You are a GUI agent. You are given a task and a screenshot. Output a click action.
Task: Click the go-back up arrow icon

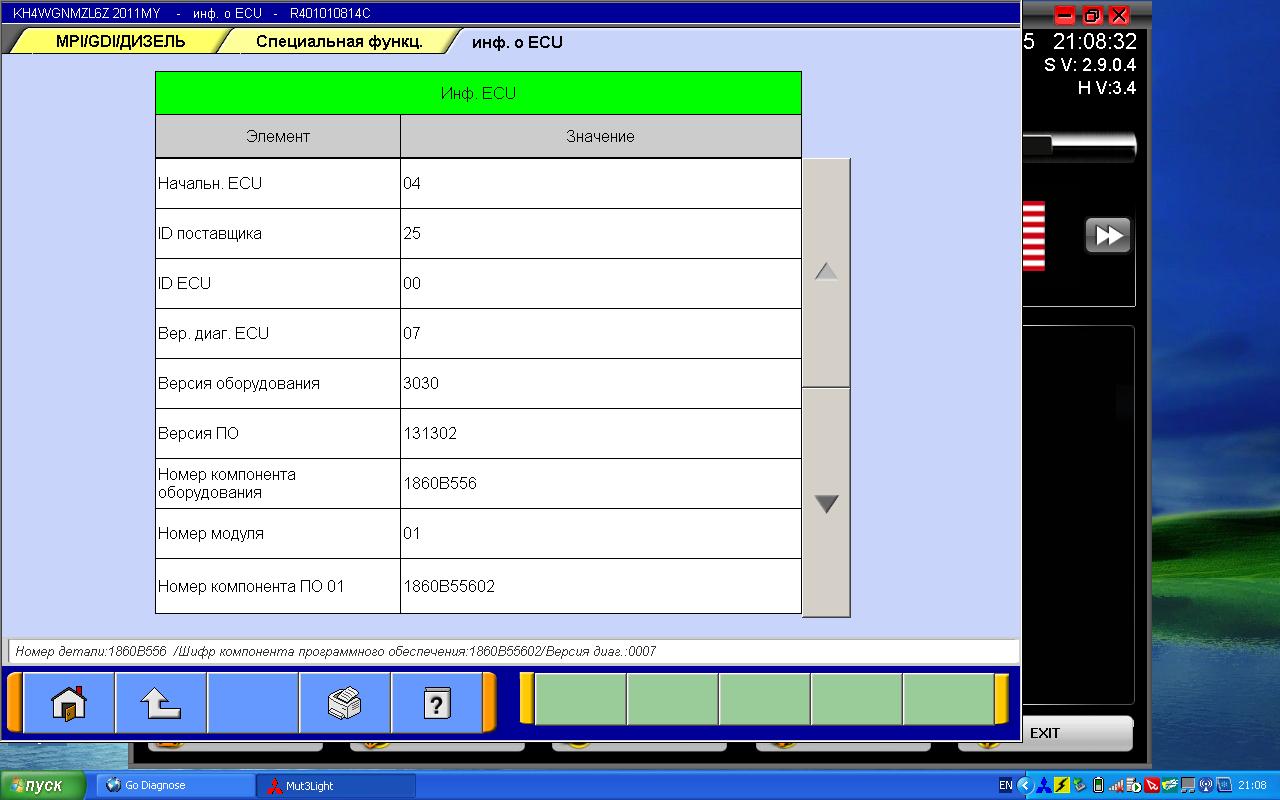161,703
